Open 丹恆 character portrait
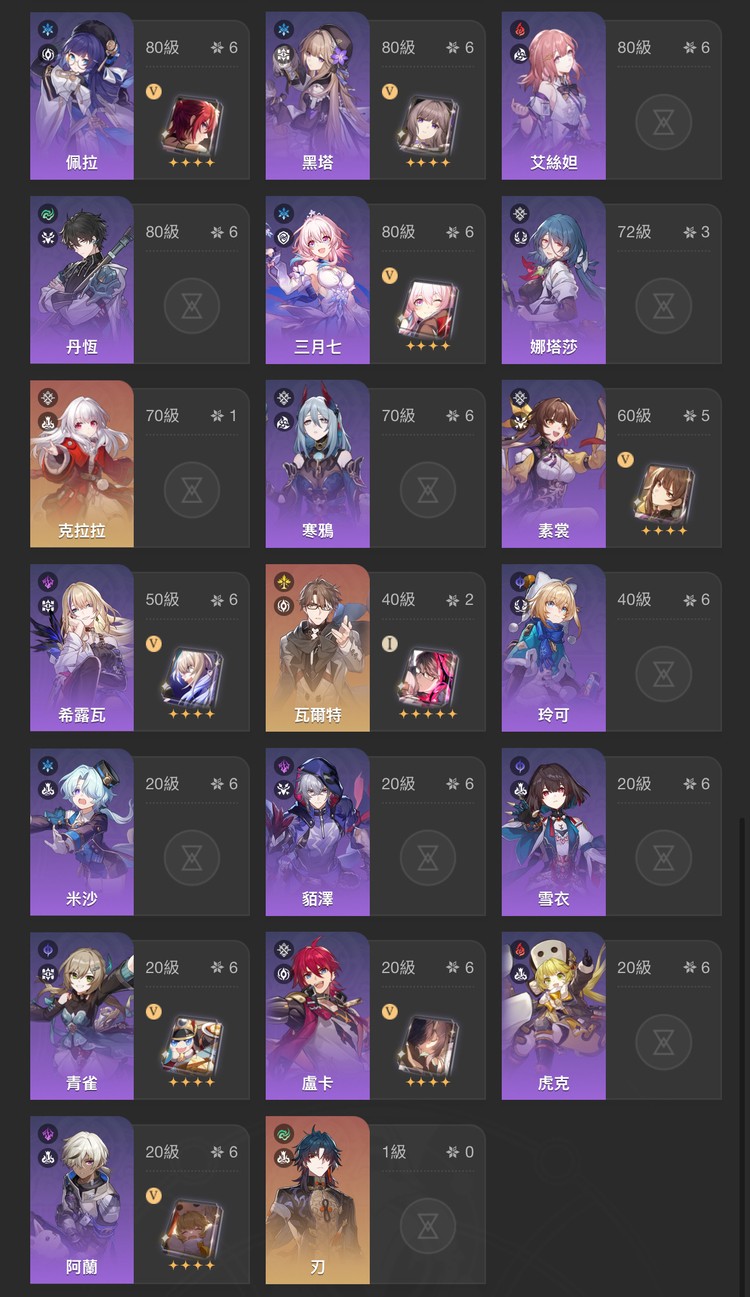This screenshot has height=1297, width=750. (82, 280)
